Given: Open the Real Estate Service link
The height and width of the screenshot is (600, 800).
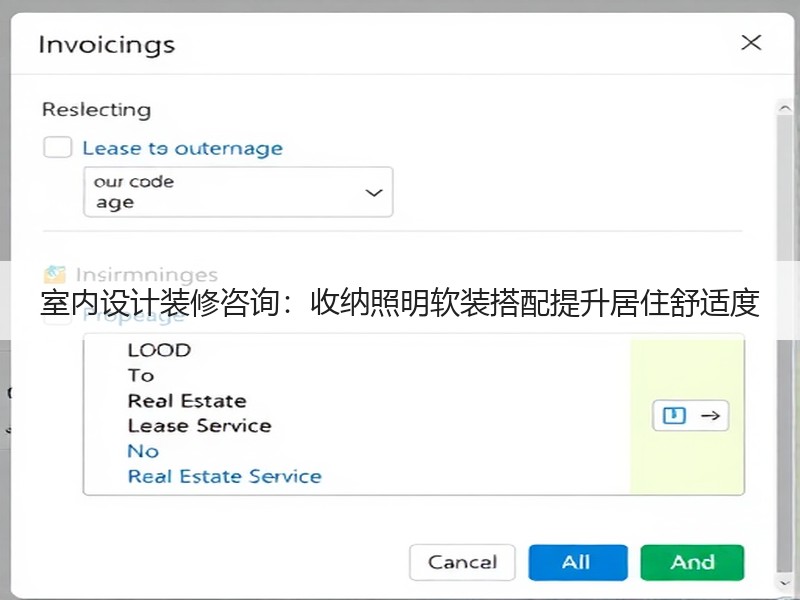Looking at the screenshot, I should pyautogui.click(x=224, y=476).
